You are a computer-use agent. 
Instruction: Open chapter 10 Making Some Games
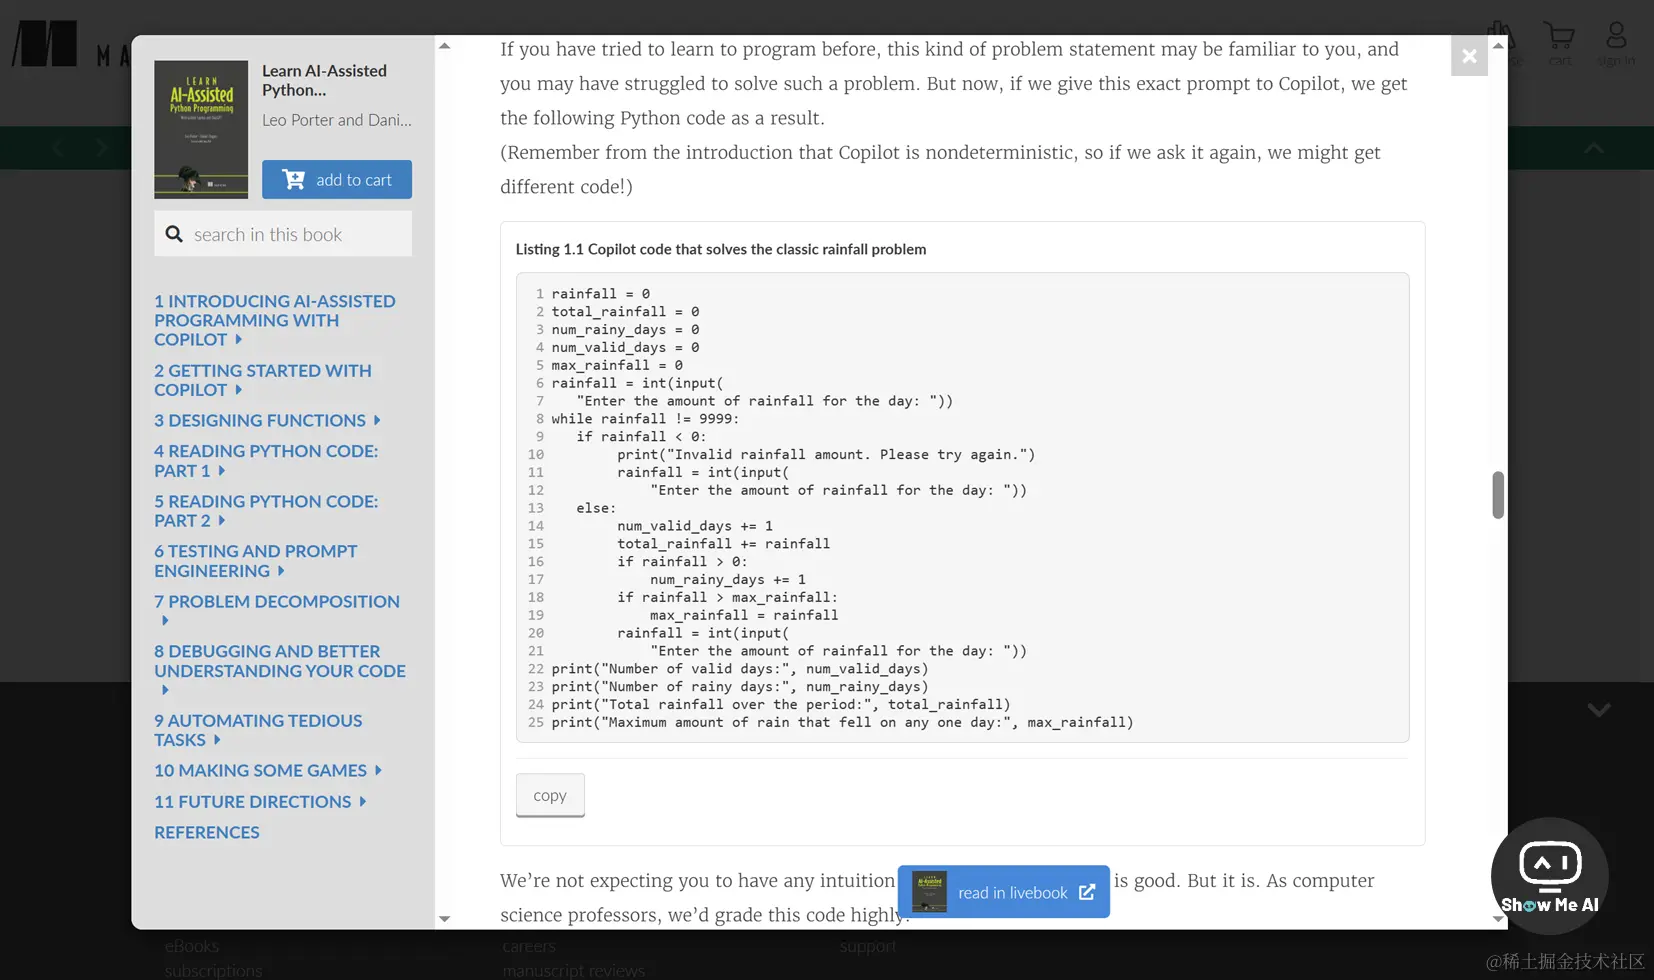(x=260, y=771)
